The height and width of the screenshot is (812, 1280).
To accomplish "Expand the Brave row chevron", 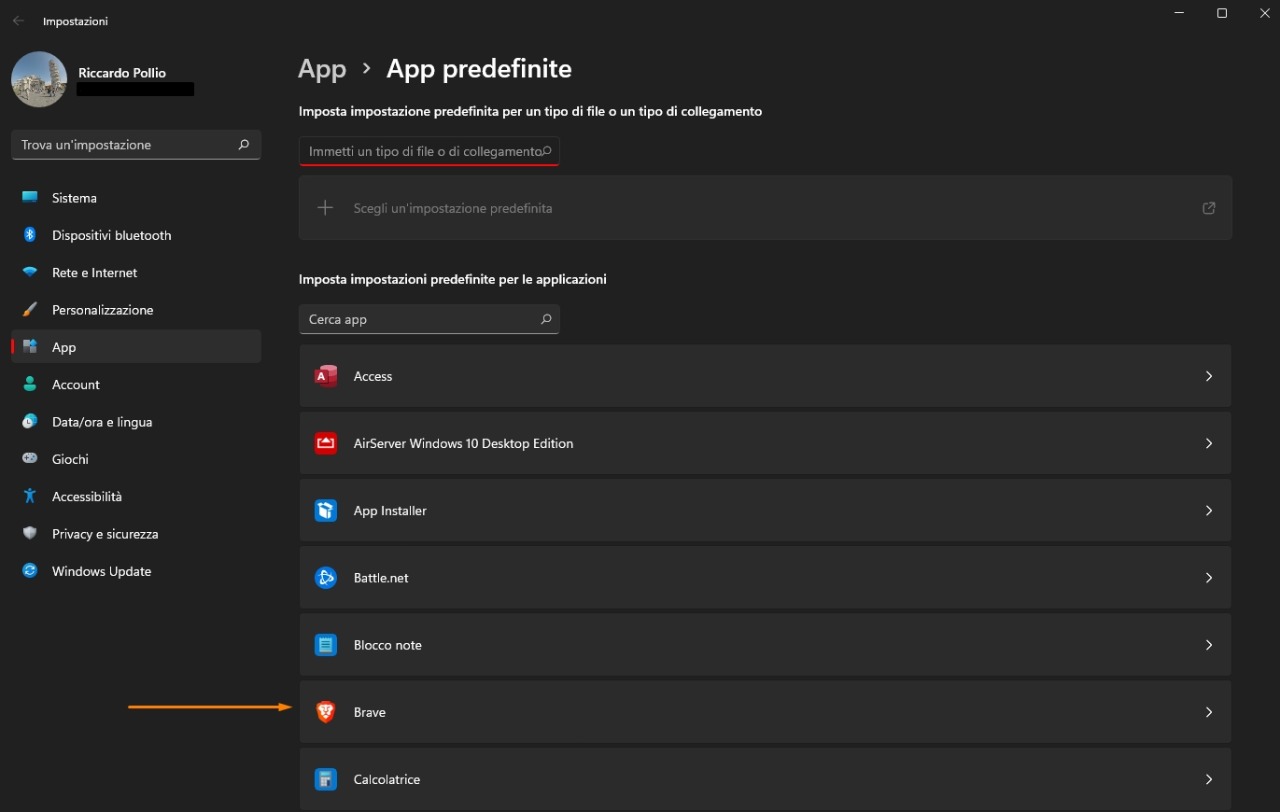I will [1209, 712].
